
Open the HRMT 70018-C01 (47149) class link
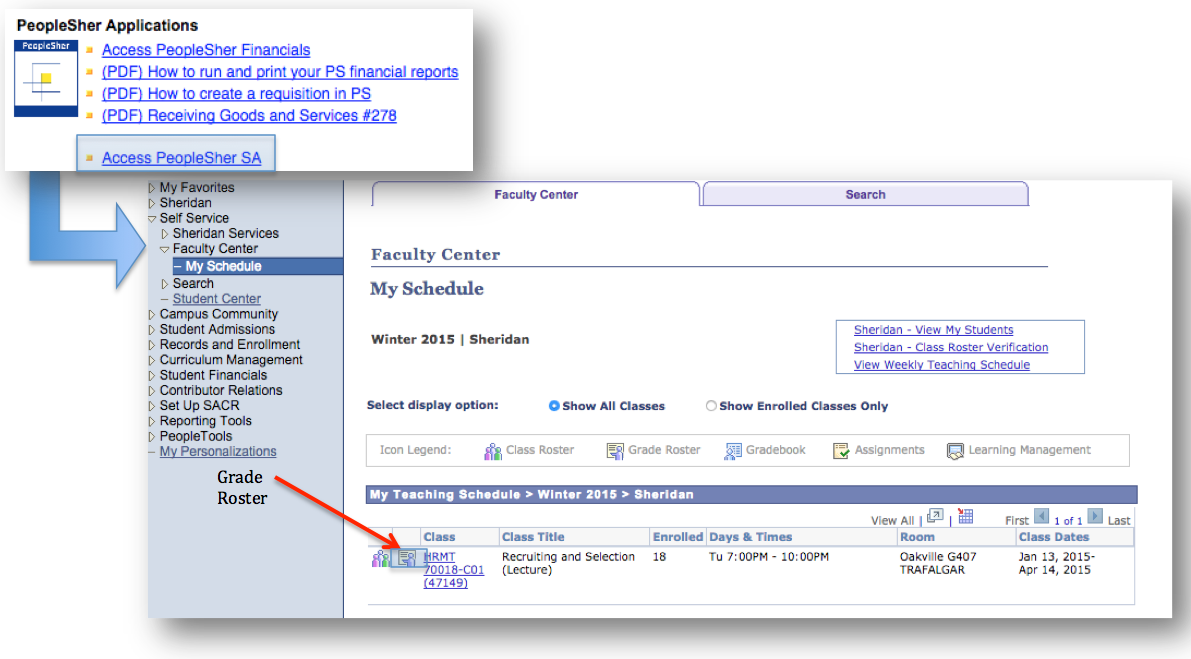[x=453, y=570]
